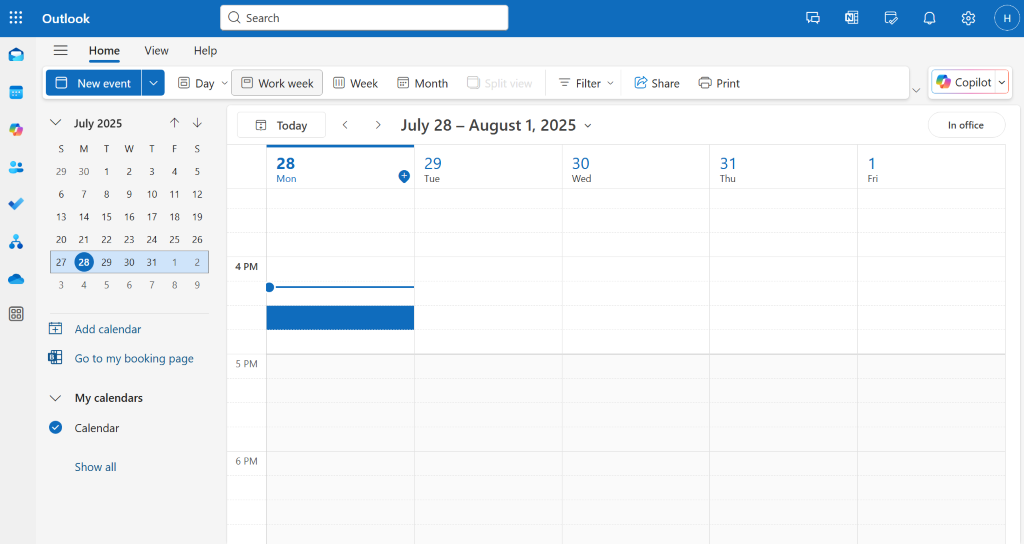Open To Do checkmark icon in sidebar
The image size is (1024, 544).
tap(16, 204)
